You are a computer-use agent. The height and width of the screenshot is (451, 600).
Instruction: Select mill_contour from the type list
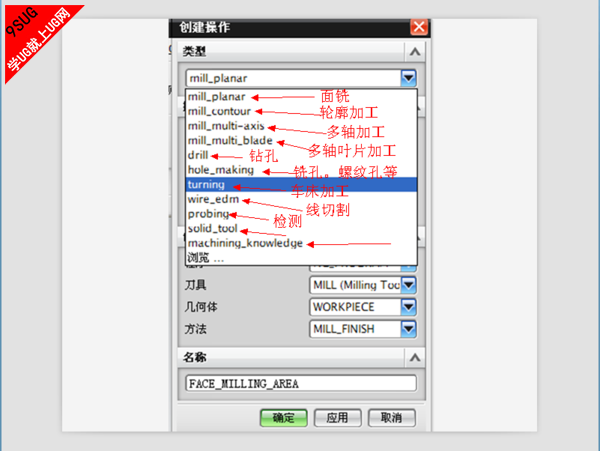pyautogui.click(x=301, y=111)
